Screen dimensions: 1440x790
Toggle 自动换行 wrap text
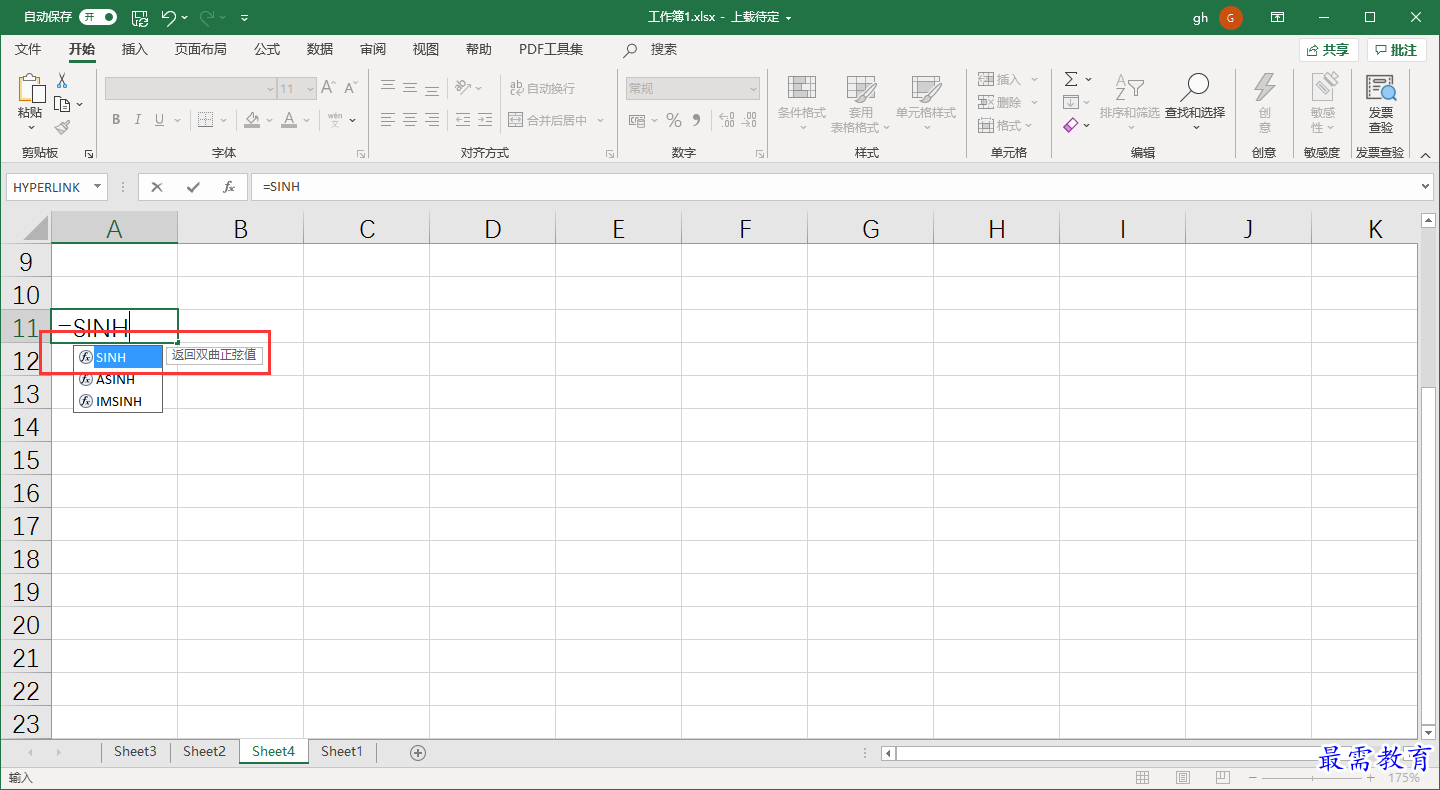point(542,89)
